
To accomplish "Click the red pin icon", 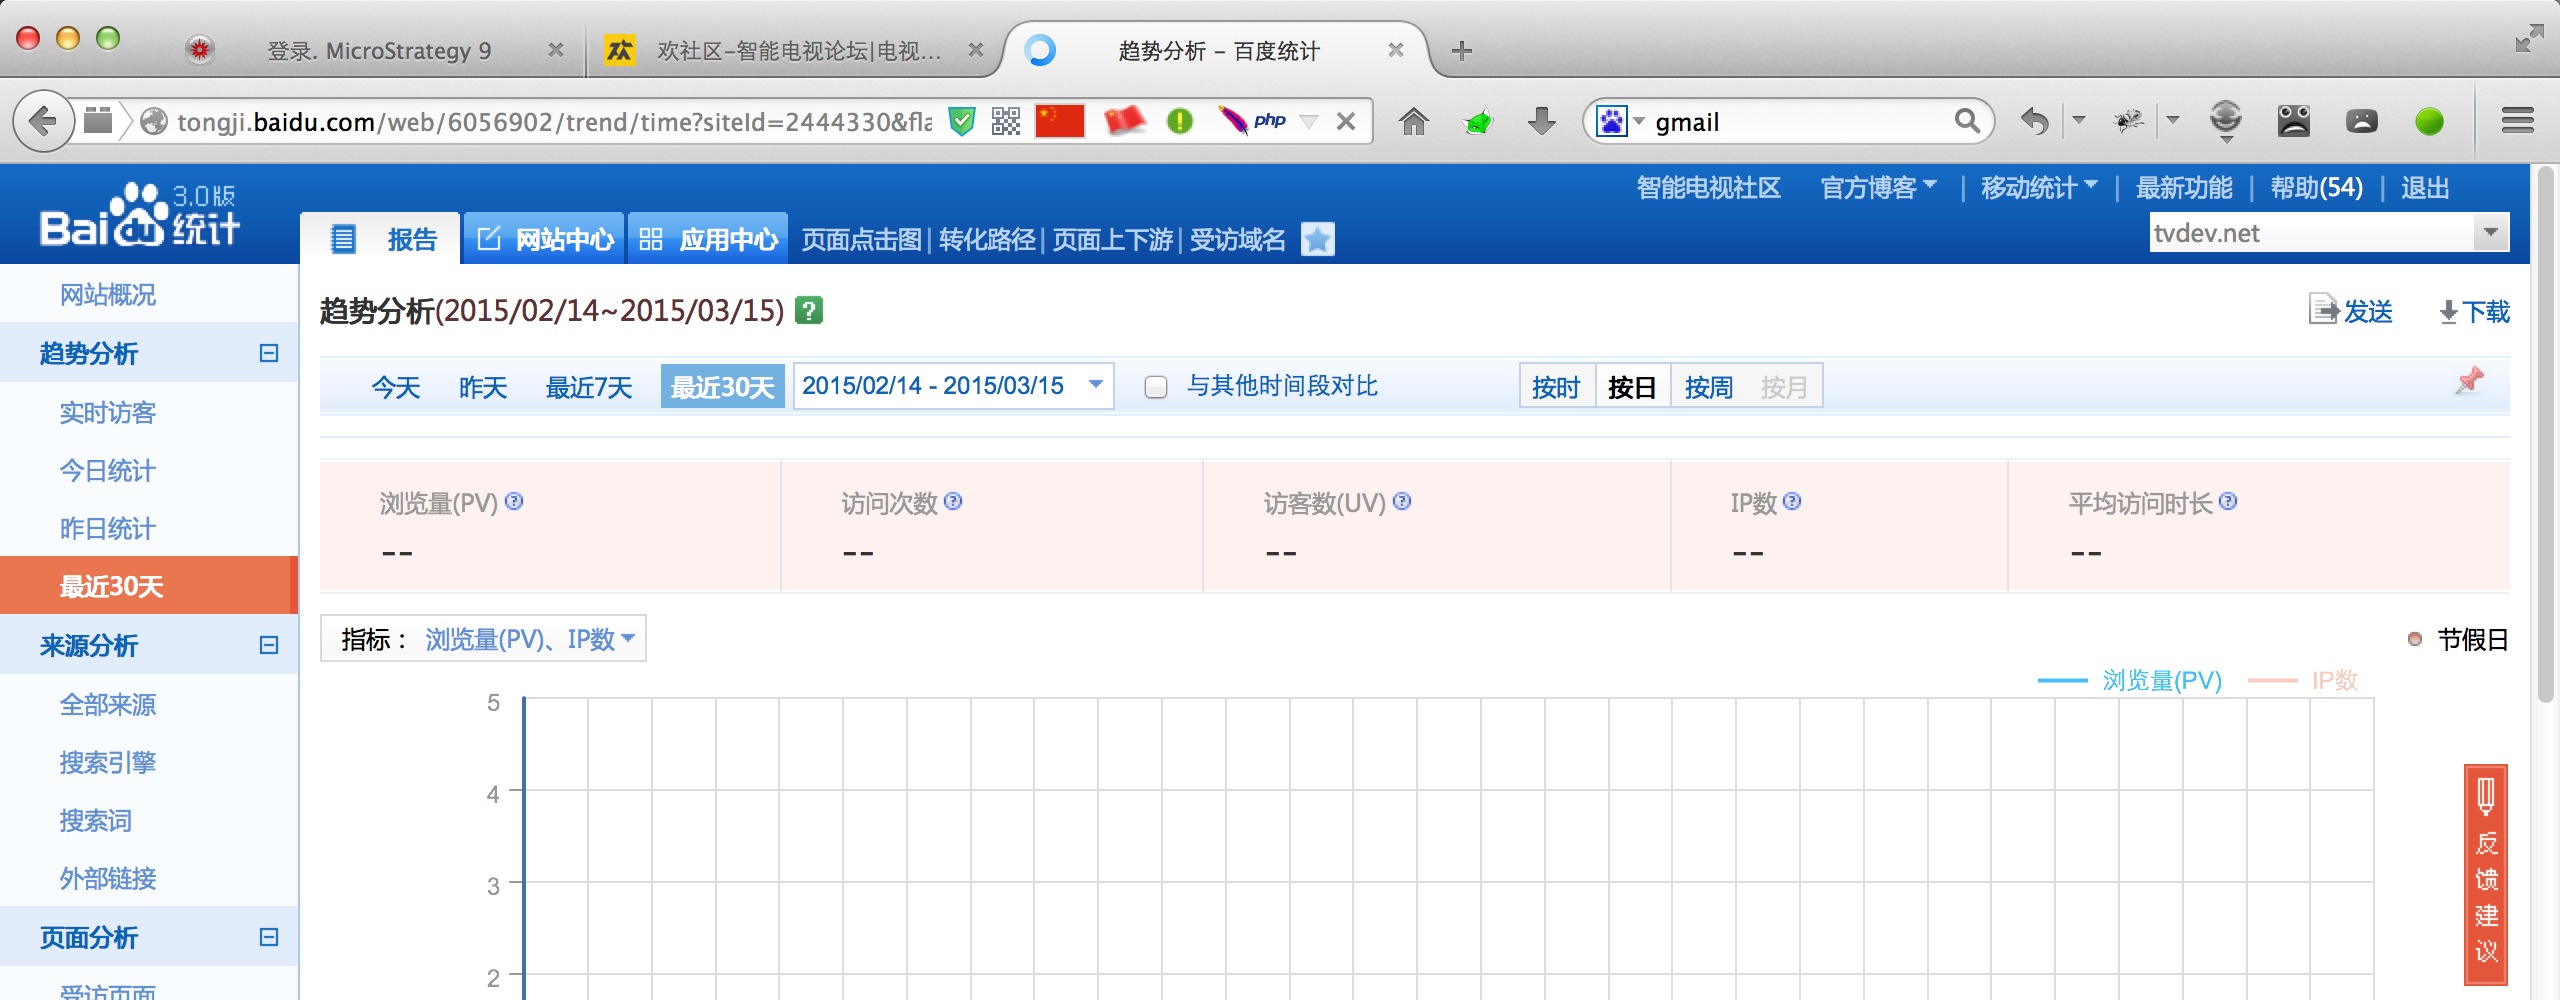I will 2469,381.
